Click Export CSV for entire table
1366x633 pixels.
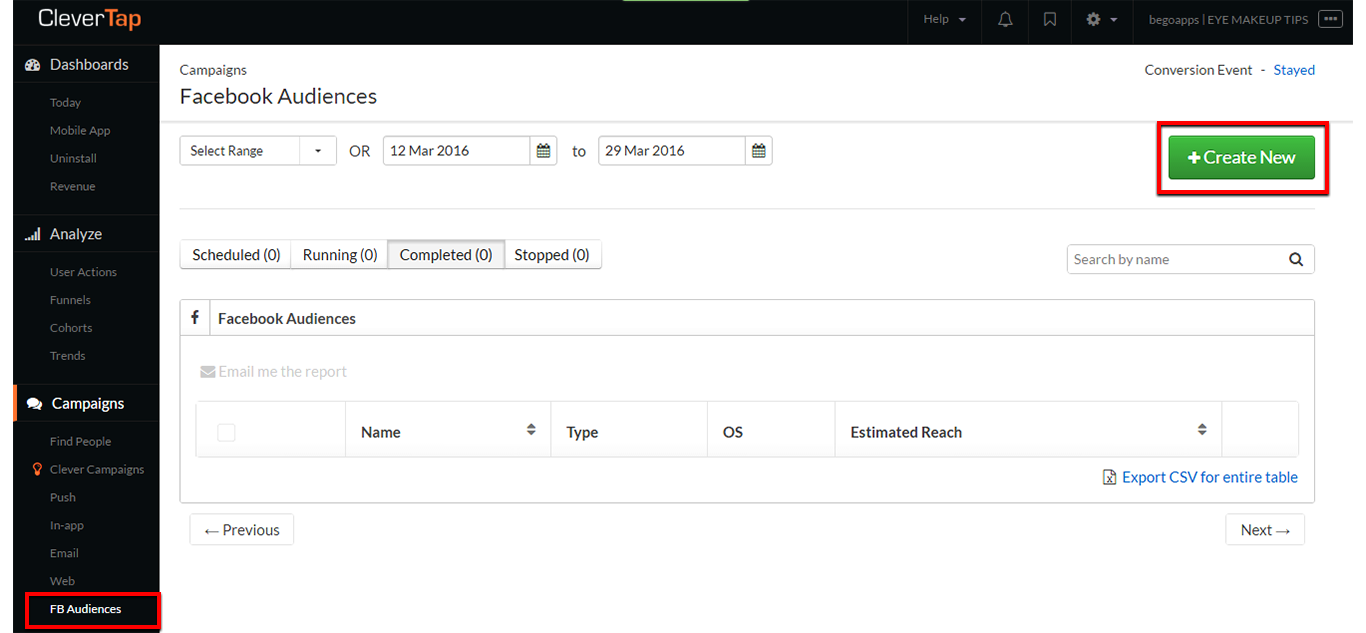1210,477
